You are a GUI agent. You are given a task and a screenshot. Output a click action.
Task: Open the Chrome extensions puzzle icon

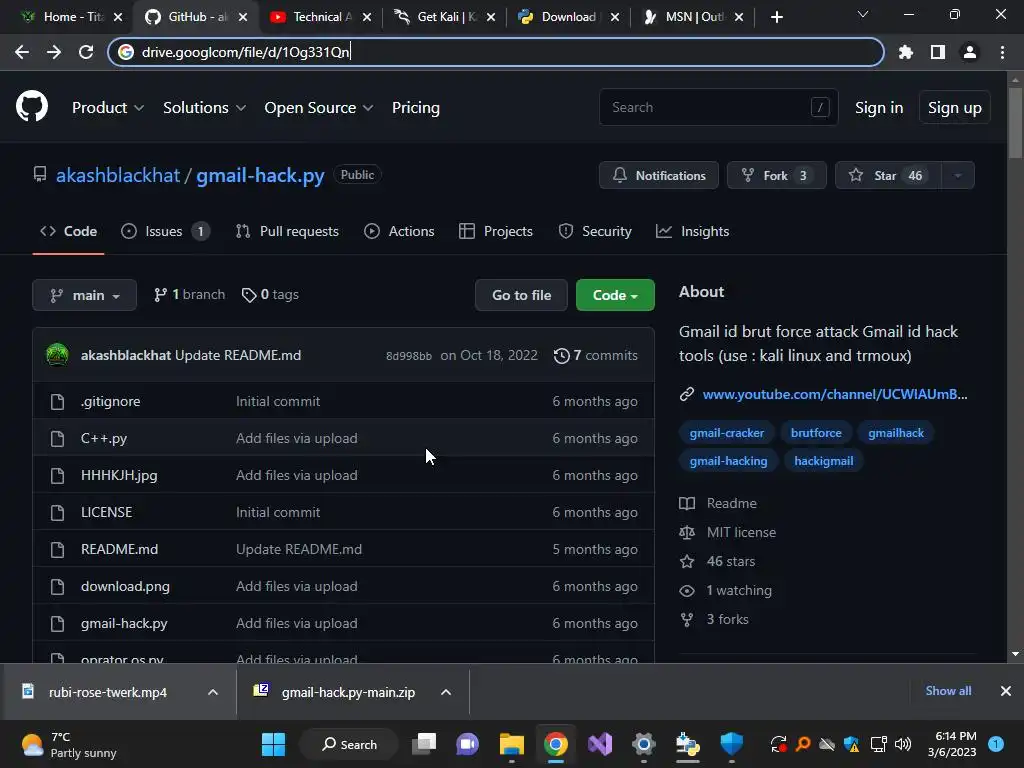click(906, 52)
